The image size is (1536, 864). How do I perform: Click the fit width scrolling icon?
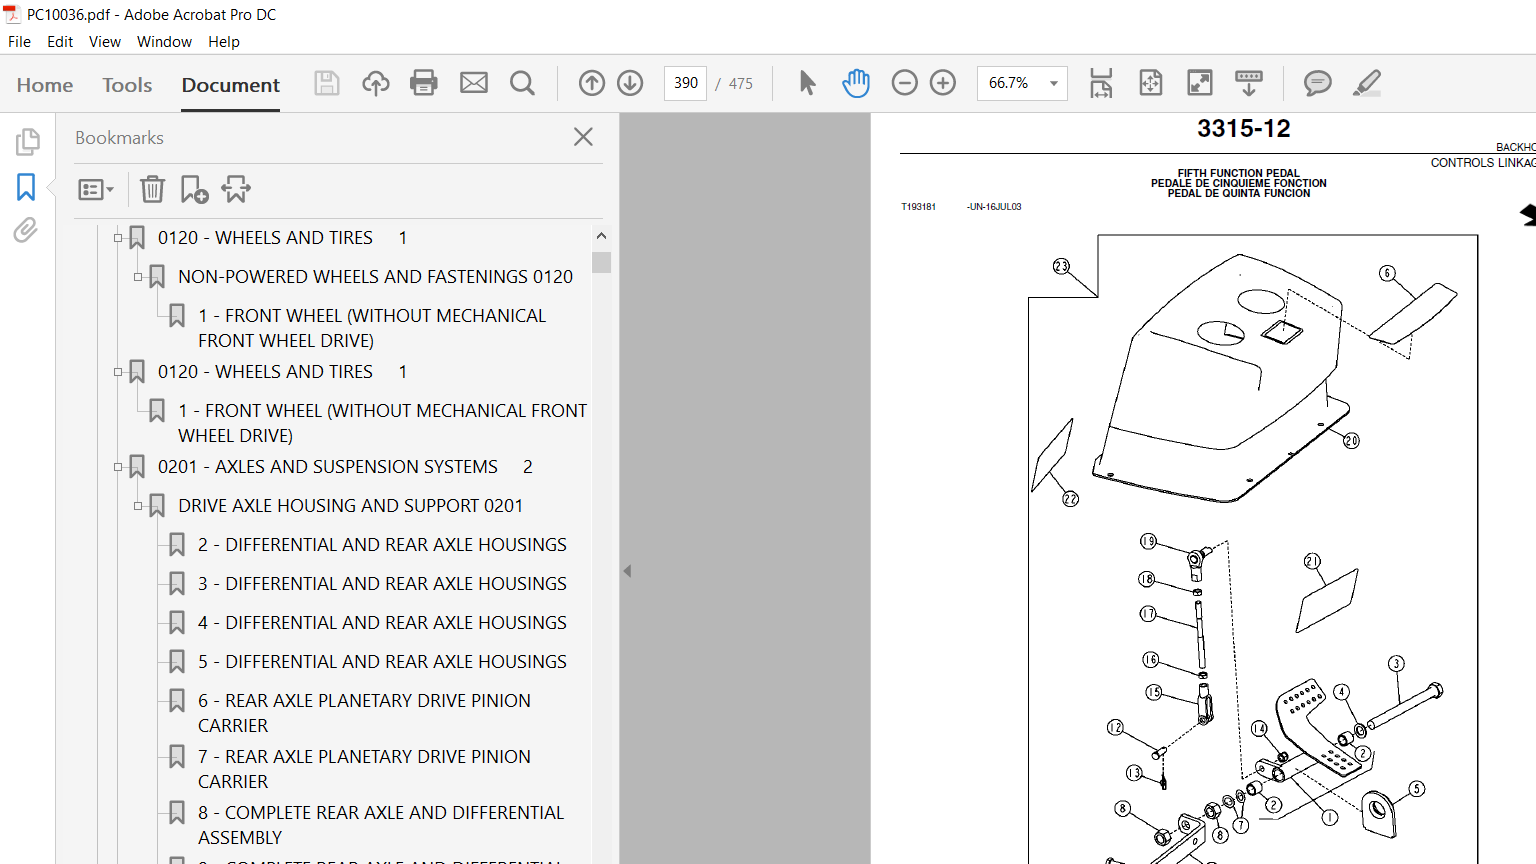tap(1101, 83)
